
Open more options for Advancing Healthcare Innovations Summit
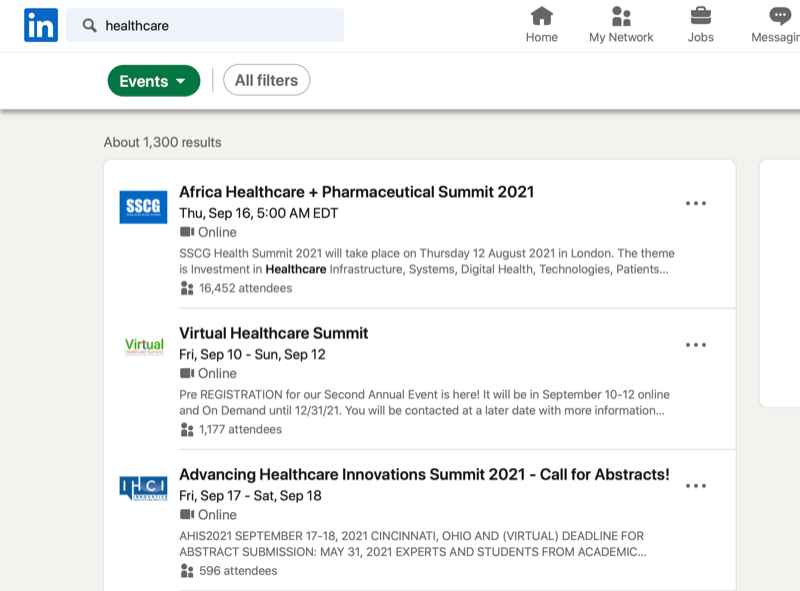(696, 486)
